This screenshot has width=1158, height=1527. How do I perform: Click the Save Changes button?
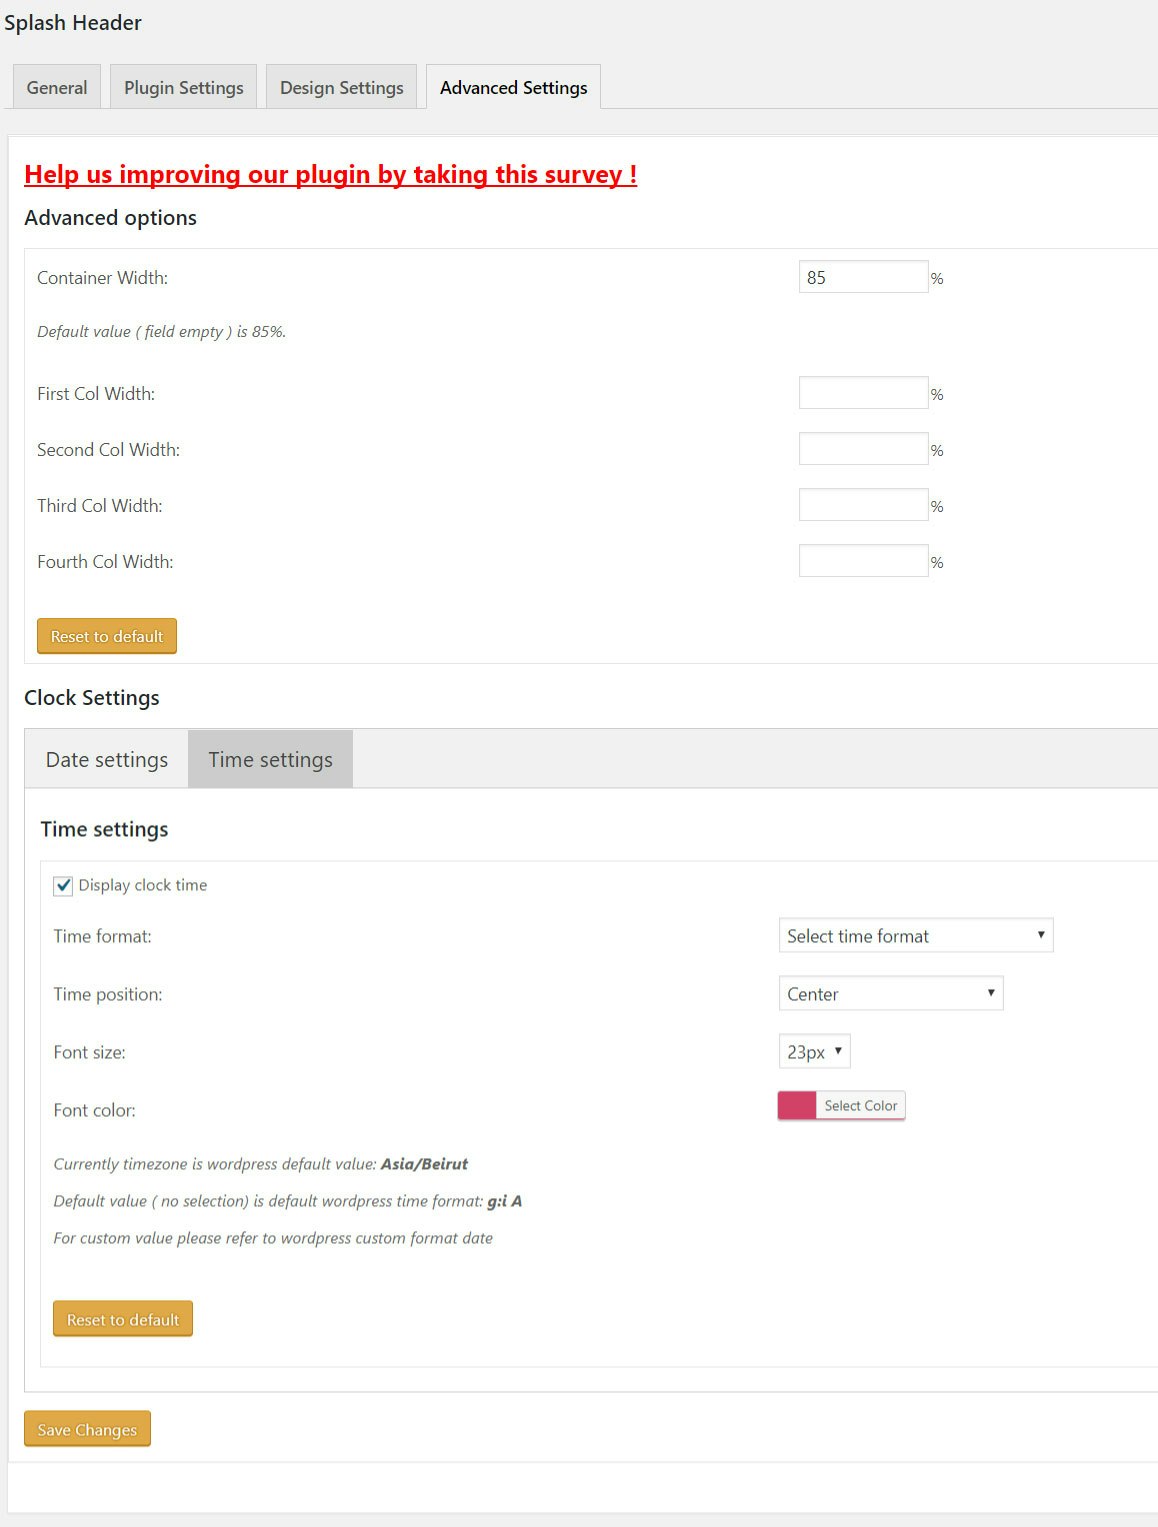[x=87, y=1429]
